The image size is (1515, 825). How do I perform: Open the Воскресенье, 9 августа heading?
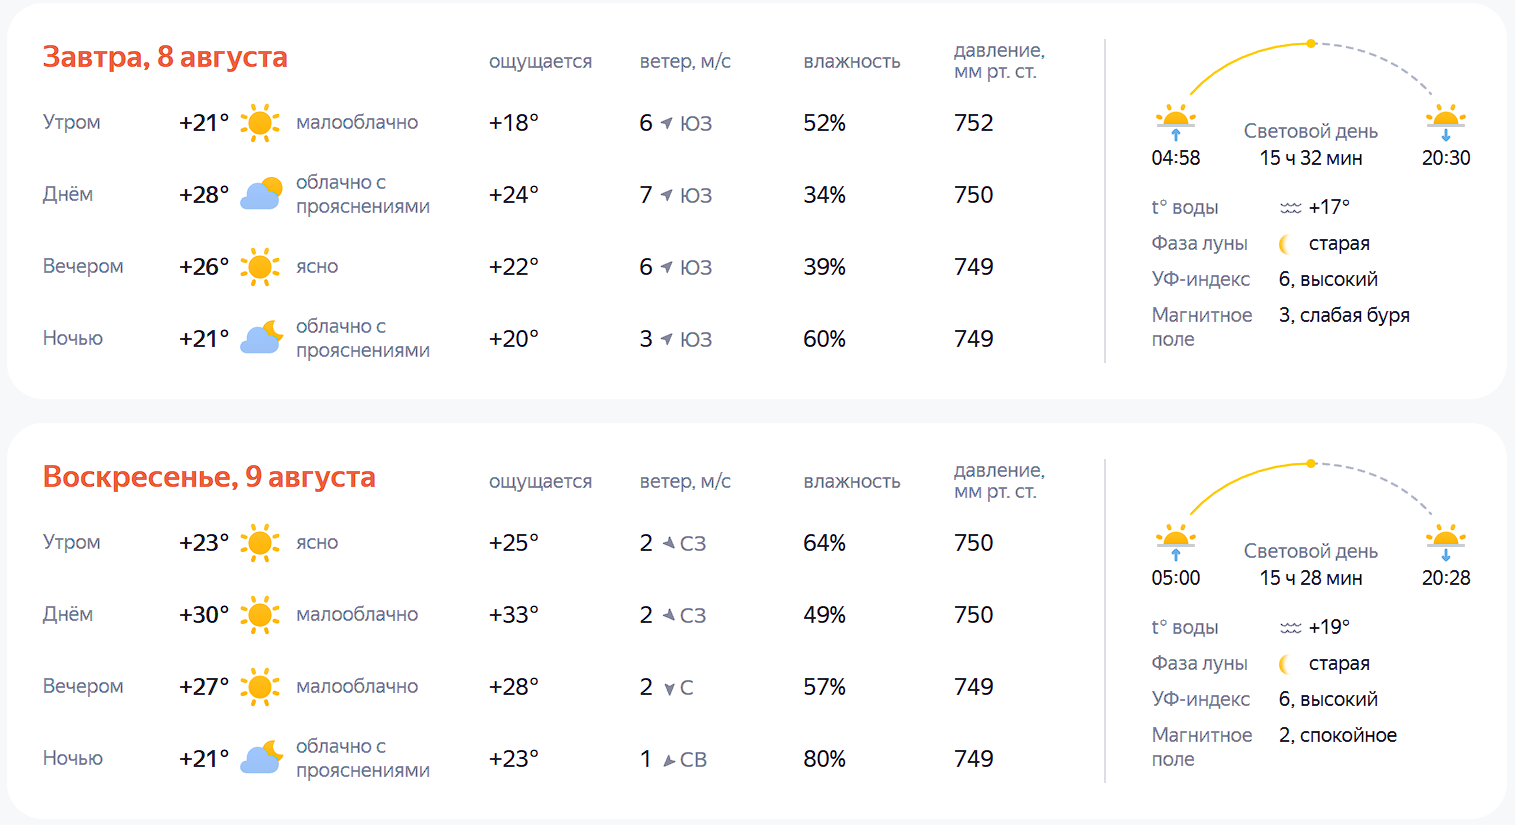[x=209, y=477]
